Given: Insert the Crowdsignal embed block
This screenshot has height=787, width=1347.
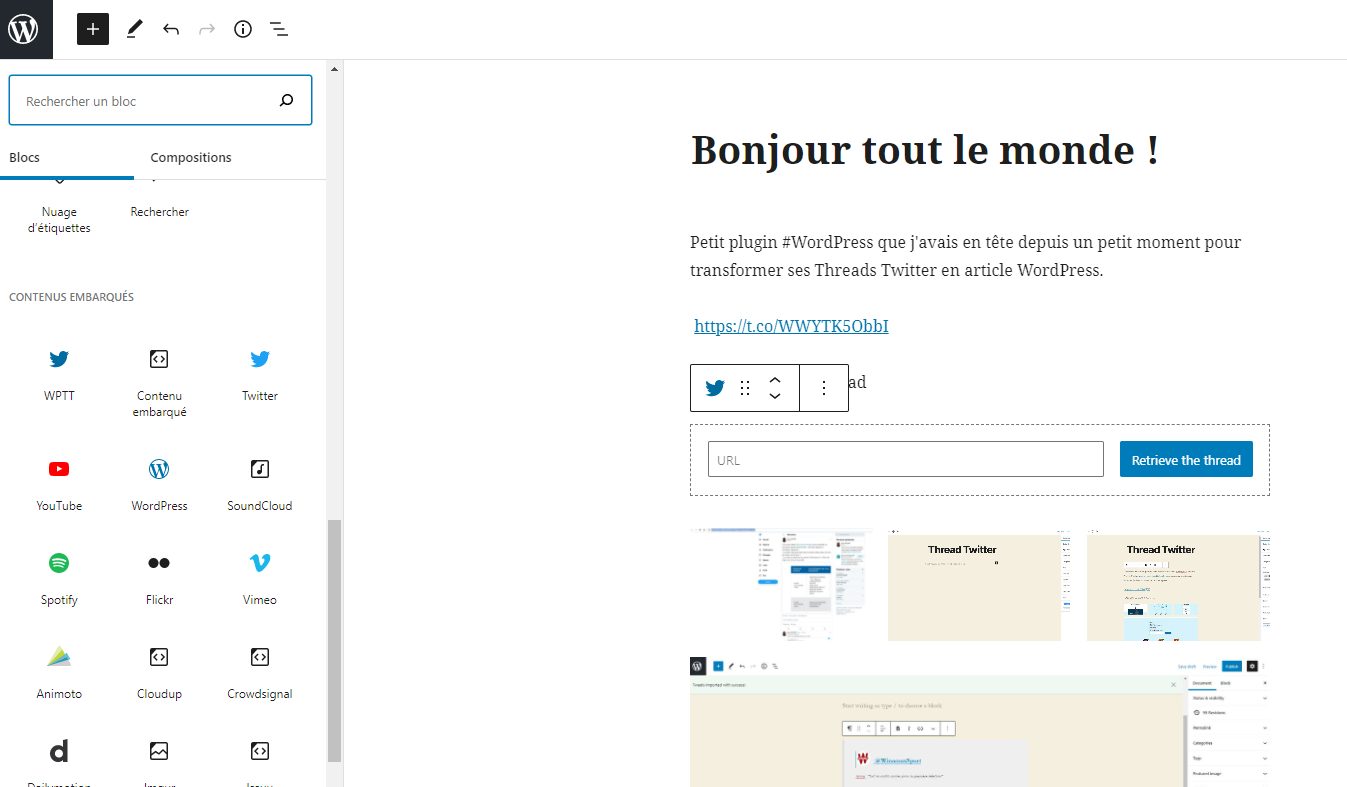Looking at the screenshot, I should pyautogui.click(x=260, y=673).
